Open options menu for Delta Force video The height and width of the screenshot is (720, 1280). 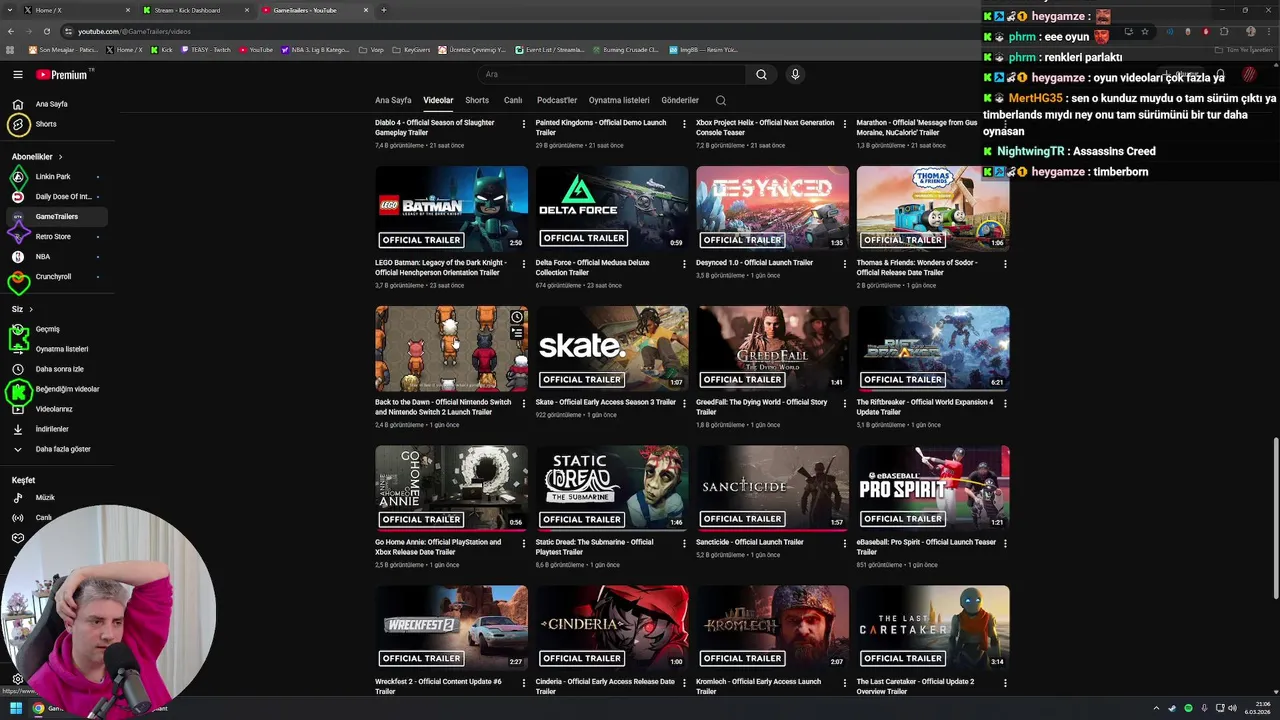pos(684,264)
